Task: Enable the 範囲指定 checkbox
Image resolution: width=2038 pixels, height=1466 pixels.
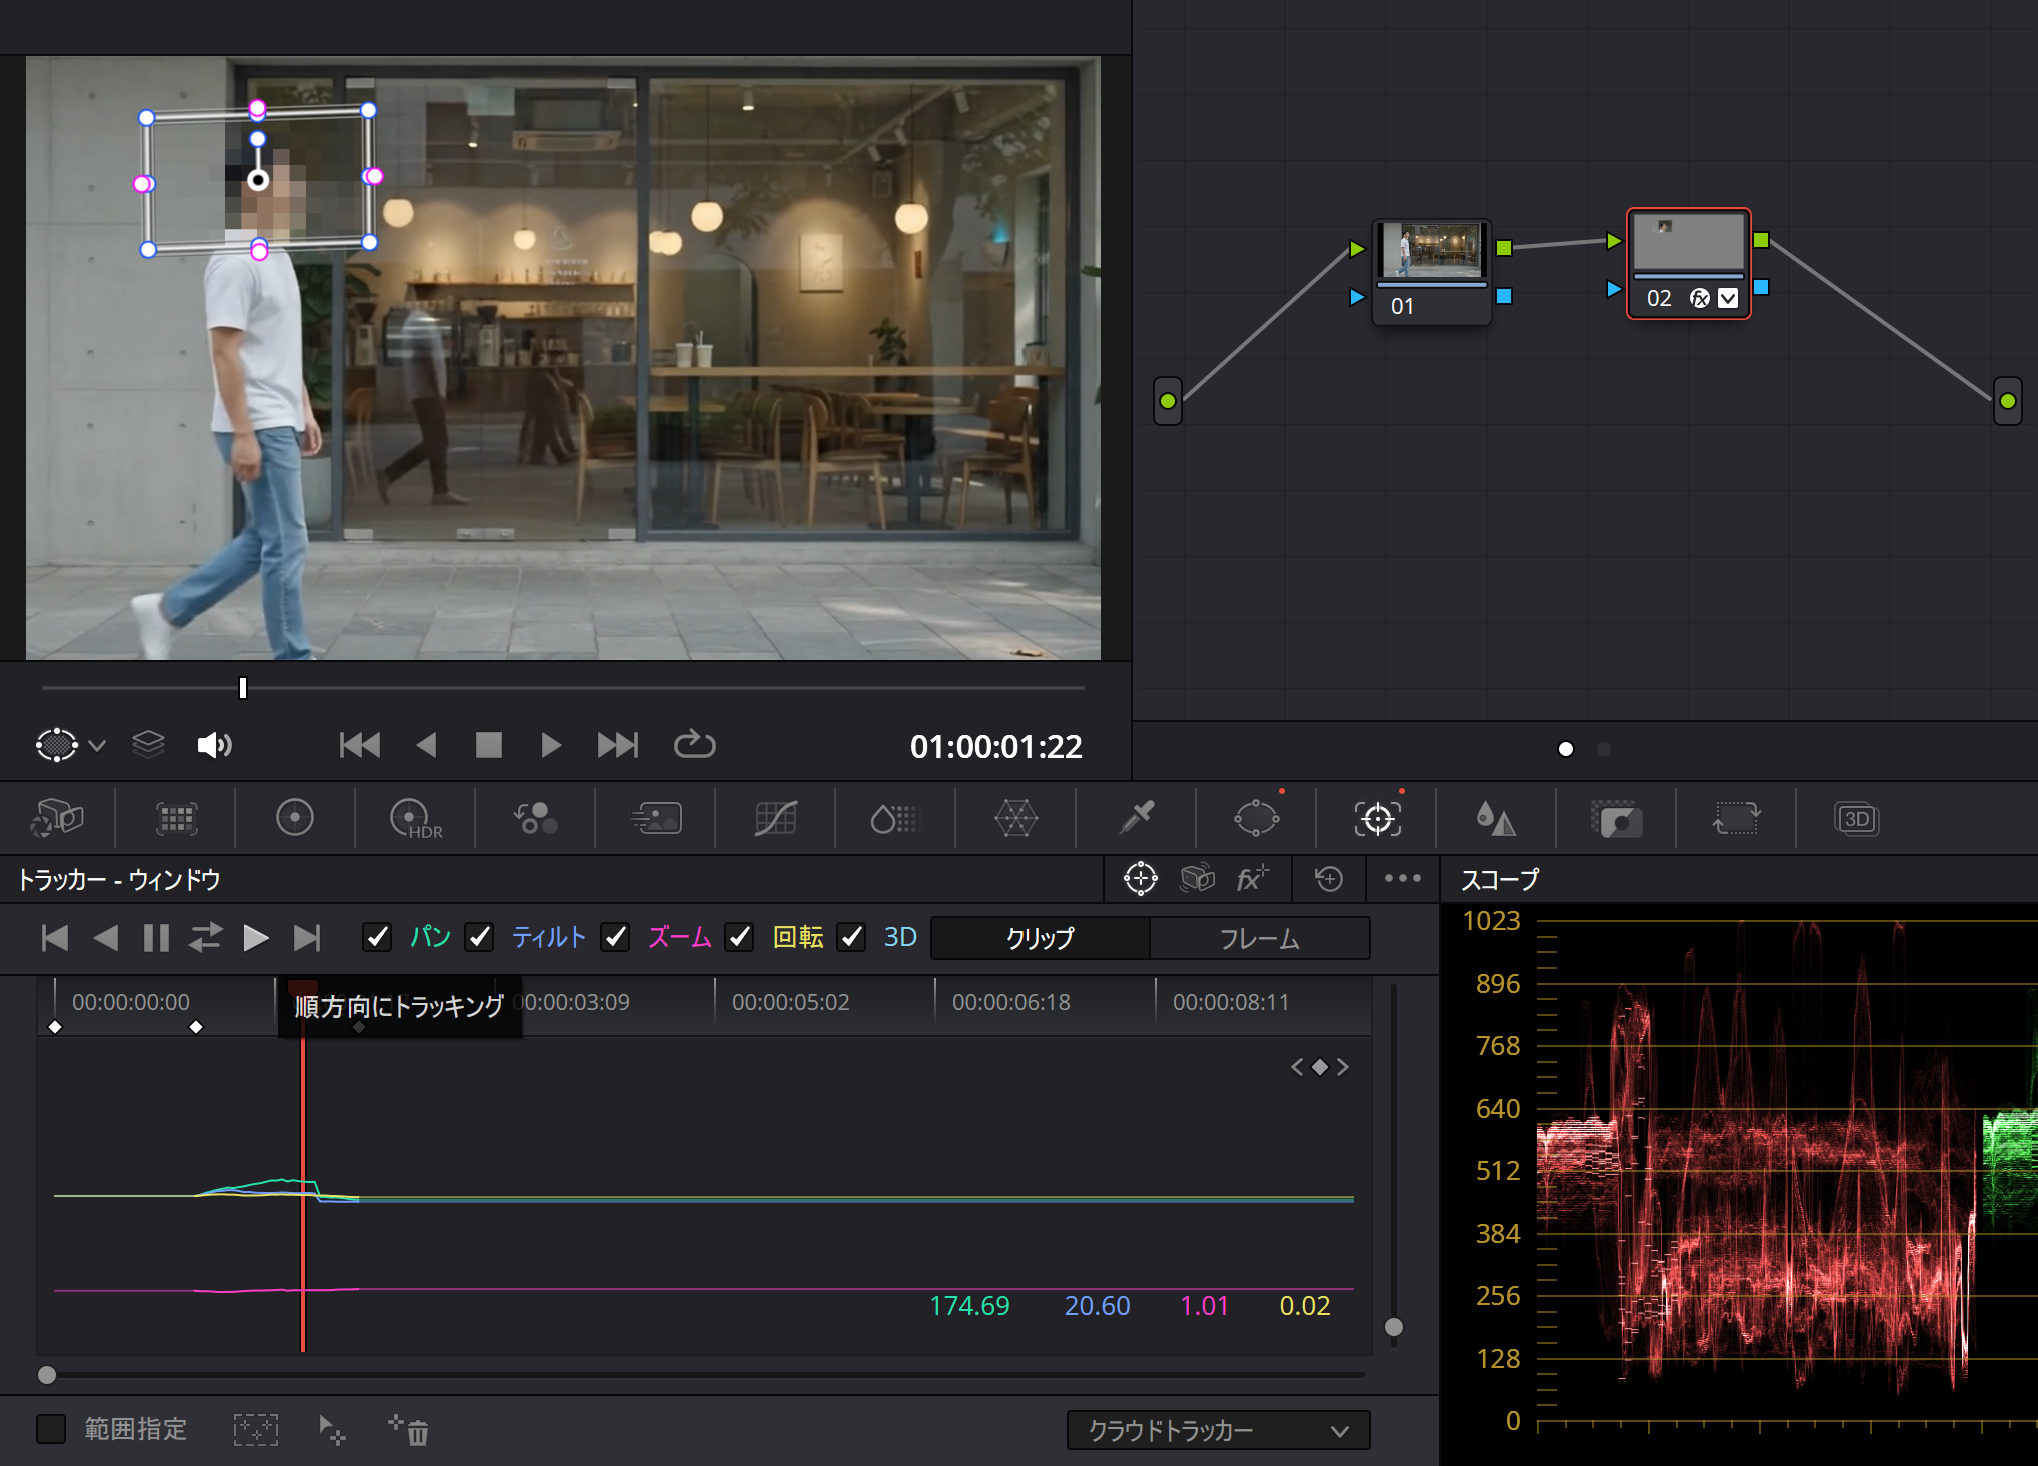Action: [51, 1429]
